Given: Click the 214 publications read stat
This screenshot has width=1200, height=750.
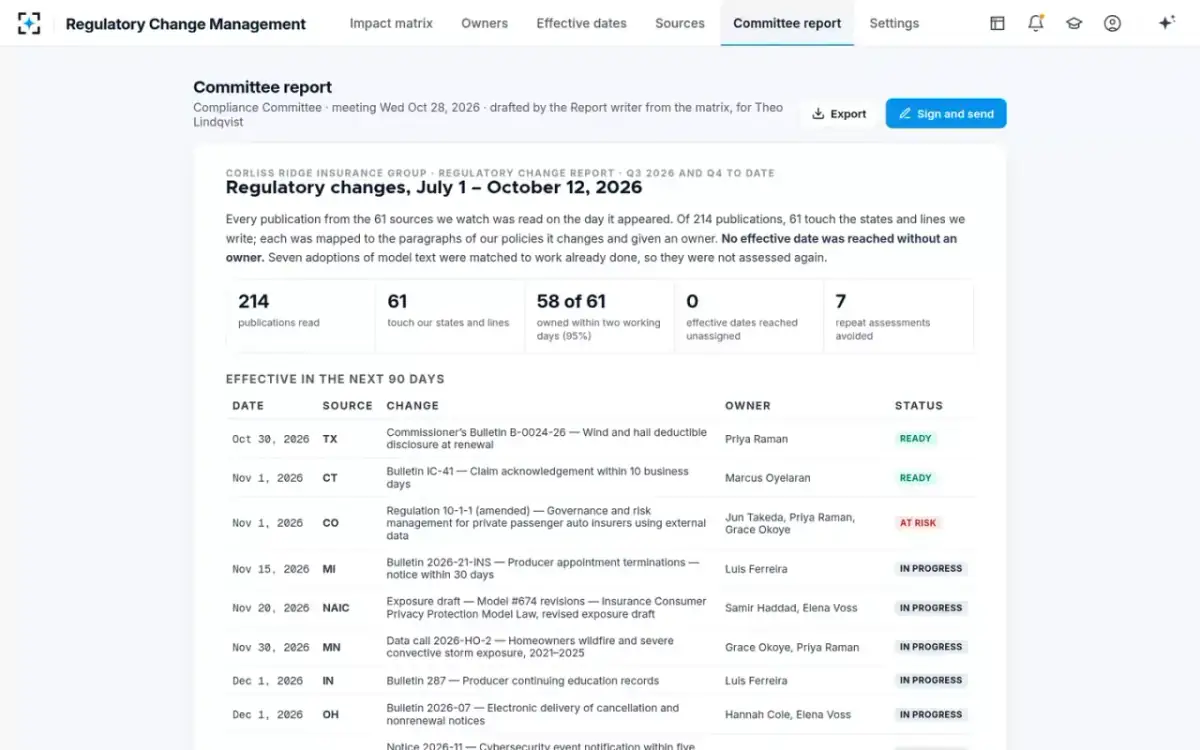Looking at the screenshot, I should coord(301,316).
